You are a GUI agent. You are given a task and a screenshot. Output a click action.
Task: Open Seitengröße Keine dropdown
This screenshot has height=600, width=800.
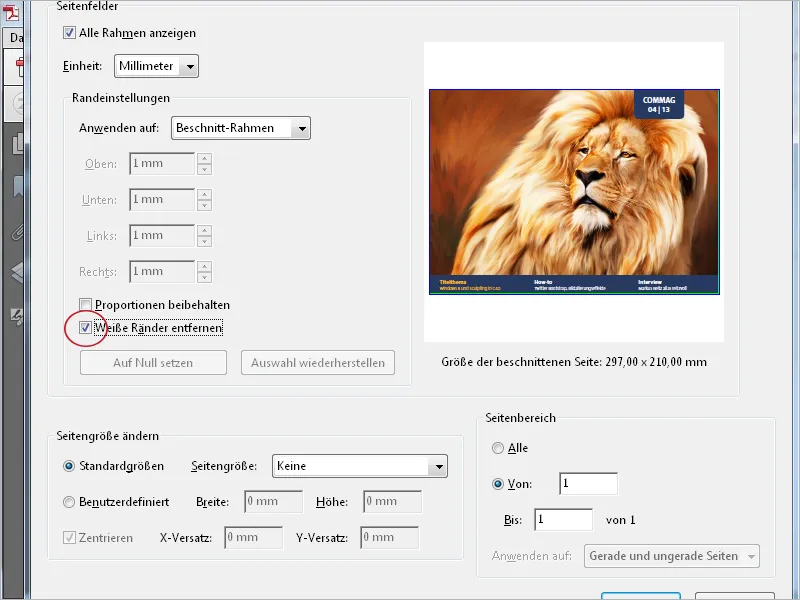(x=360, y=466)
